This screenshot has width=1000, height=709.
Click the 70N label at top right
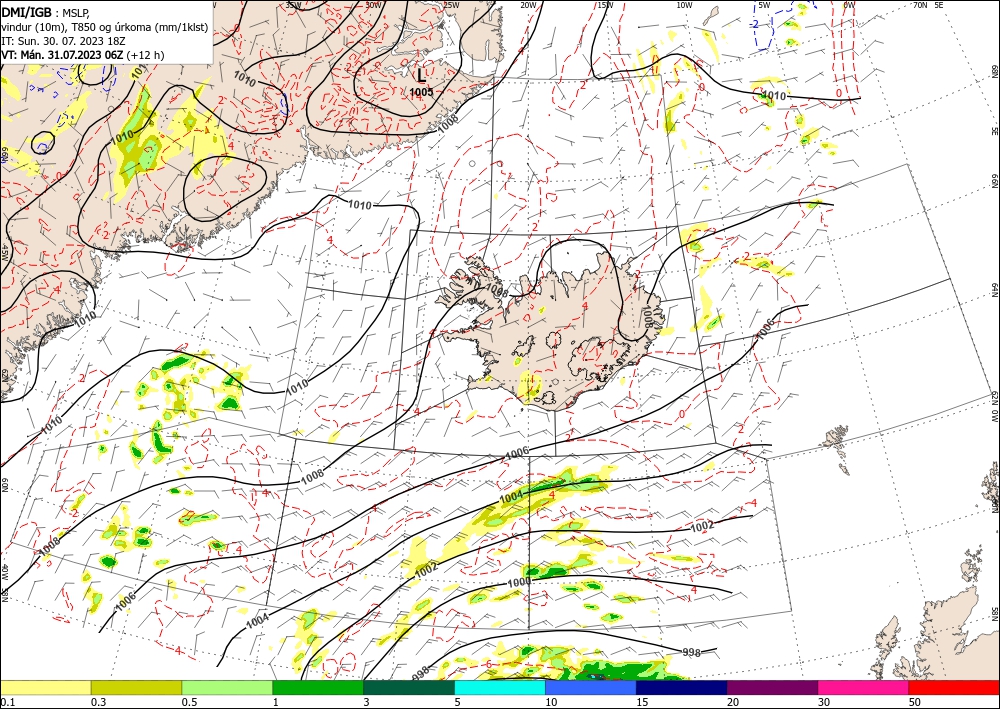(x=920, y=5)
